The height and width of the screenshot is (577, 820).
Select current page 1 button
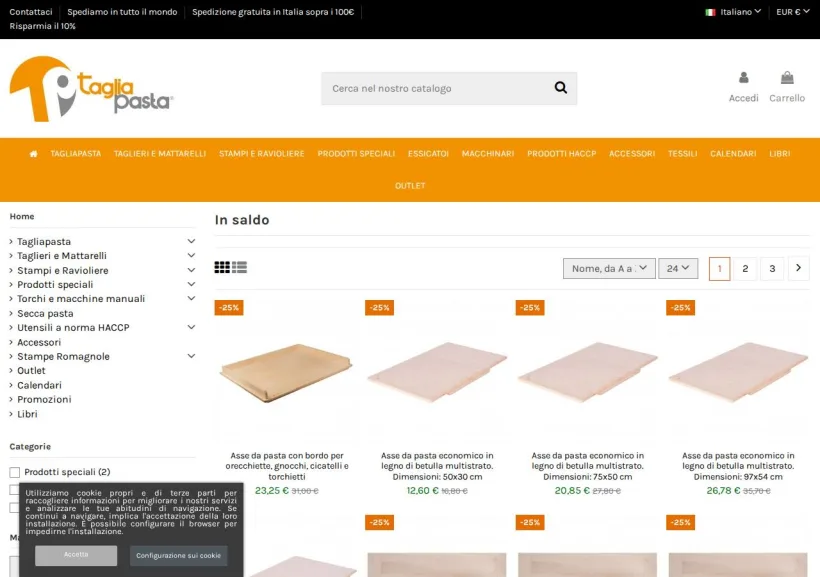pyautogui.click(x=720, y=268)
